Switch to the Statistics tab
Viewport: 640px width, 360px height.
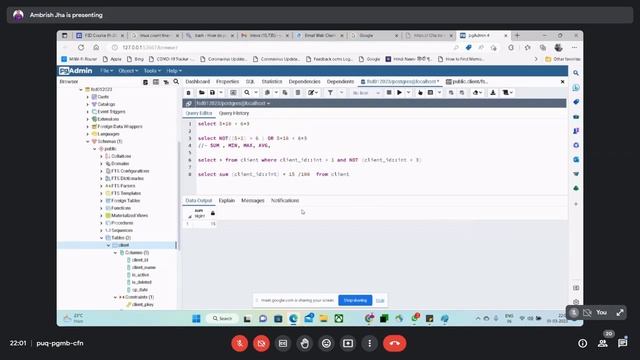click(x=272, y=82)
